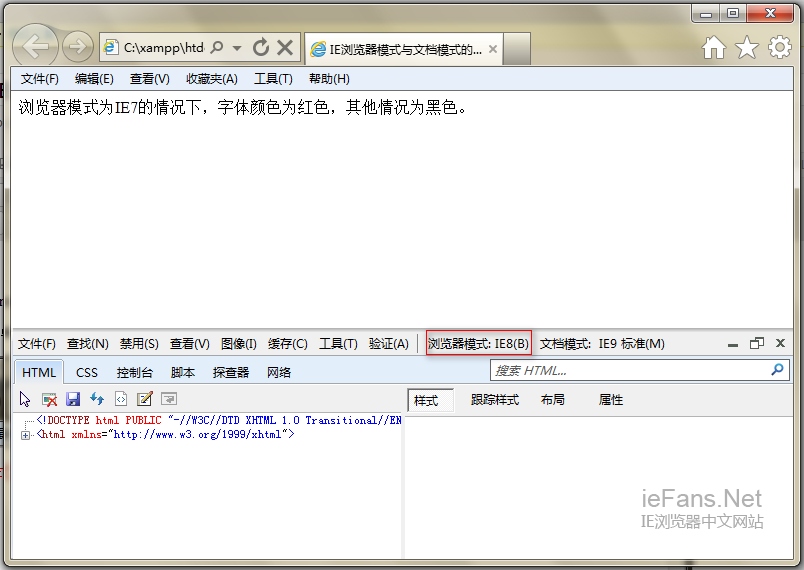Open developer tools 工具(T) menu
The image size is (804, 570).
338,343
